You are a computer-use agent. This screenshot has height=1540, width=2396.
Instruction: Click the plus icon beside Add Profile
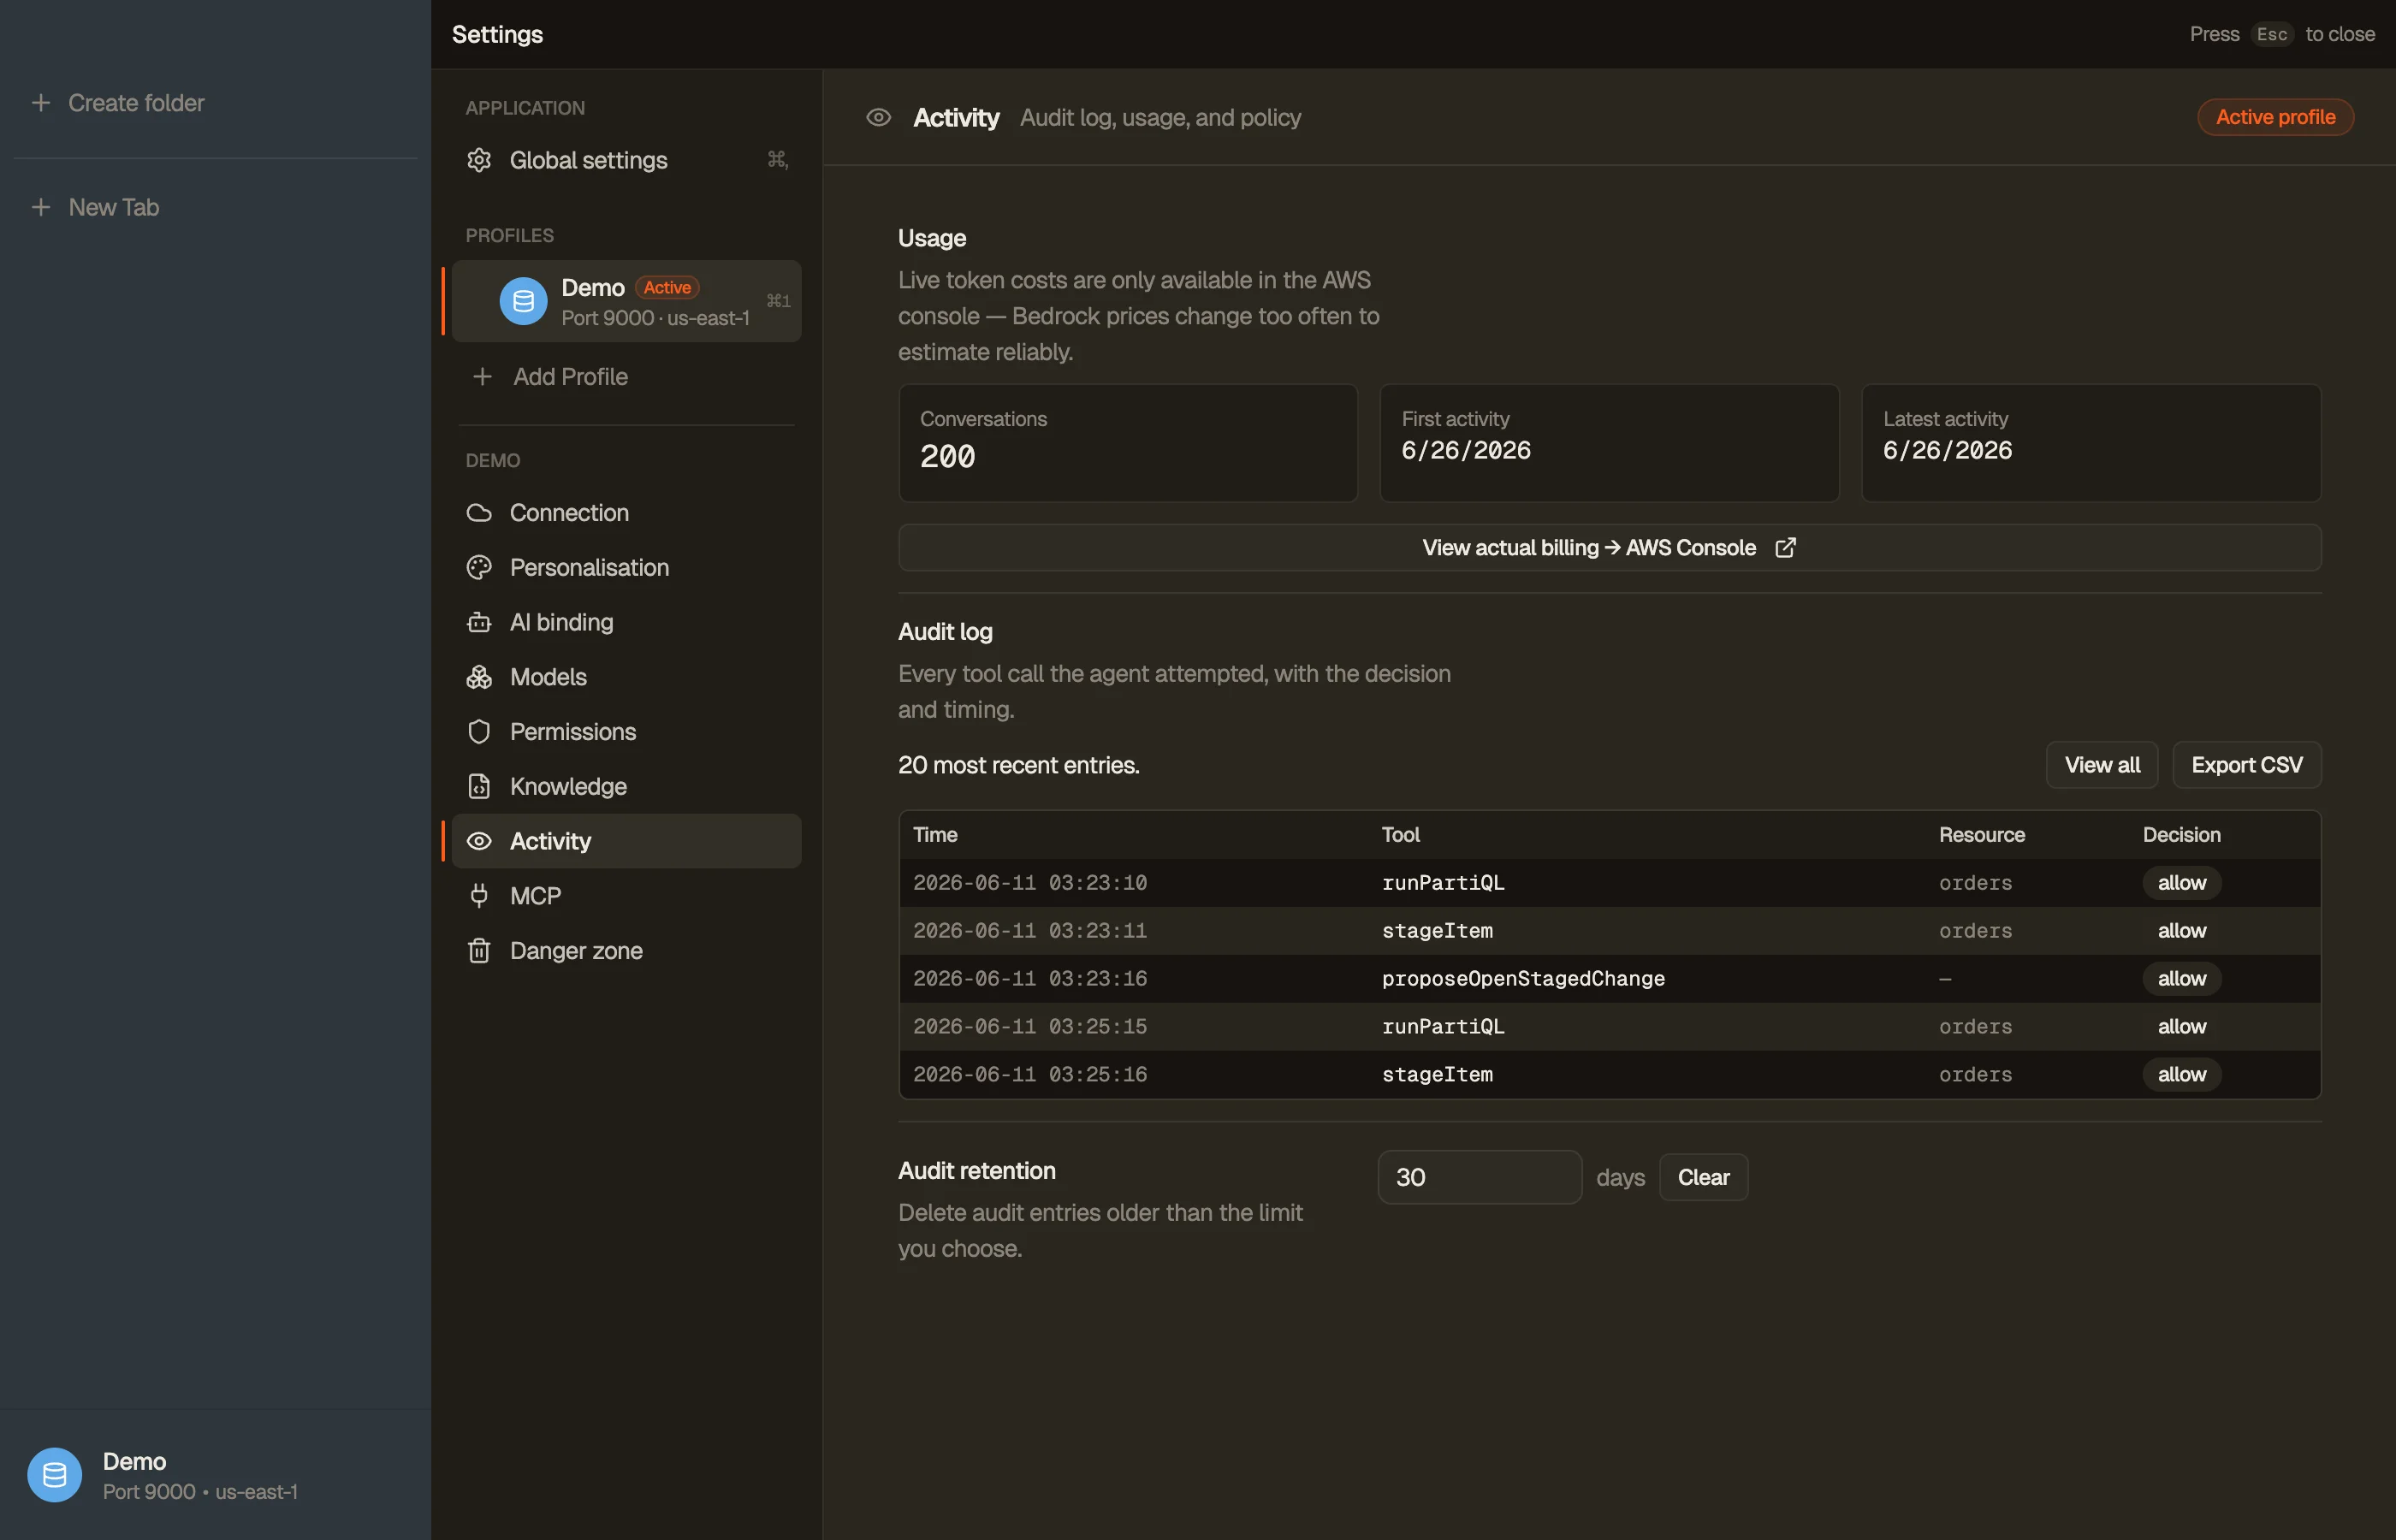(482, 377)
